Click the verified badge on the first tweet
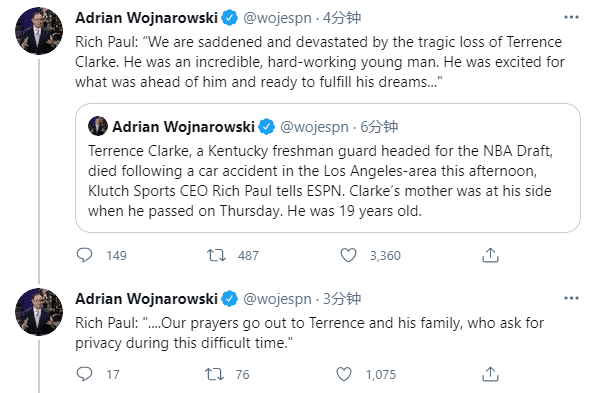This screenshot has width=597, height=393. click(230, 18)
